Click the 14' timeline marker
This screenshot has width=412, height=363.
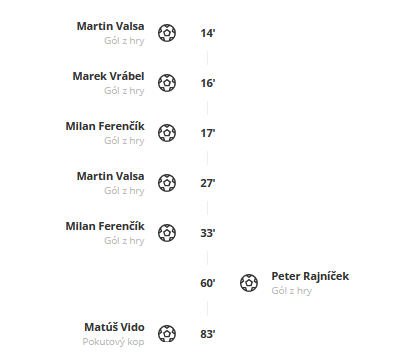(x=208, y=33)
